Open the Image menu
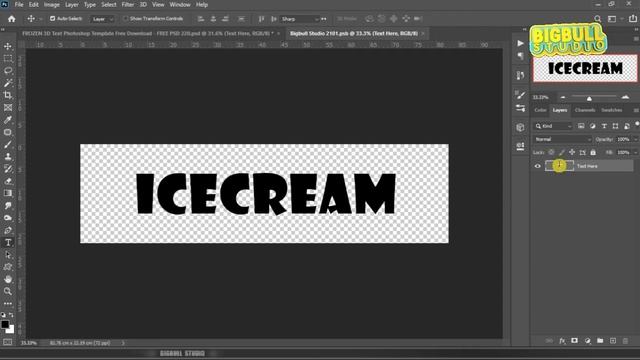 51,4
